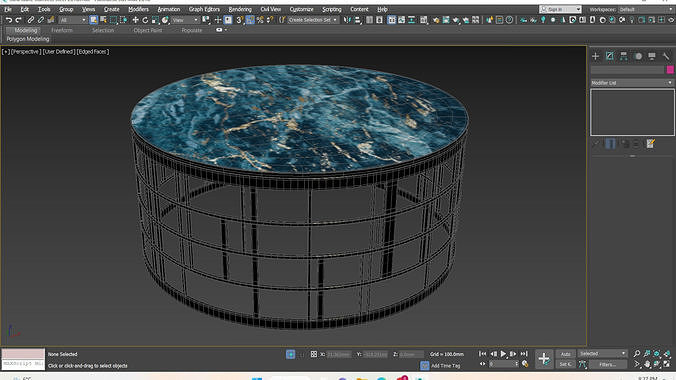
Task: Open the Edged Faces shading menu
Action: 93,51
